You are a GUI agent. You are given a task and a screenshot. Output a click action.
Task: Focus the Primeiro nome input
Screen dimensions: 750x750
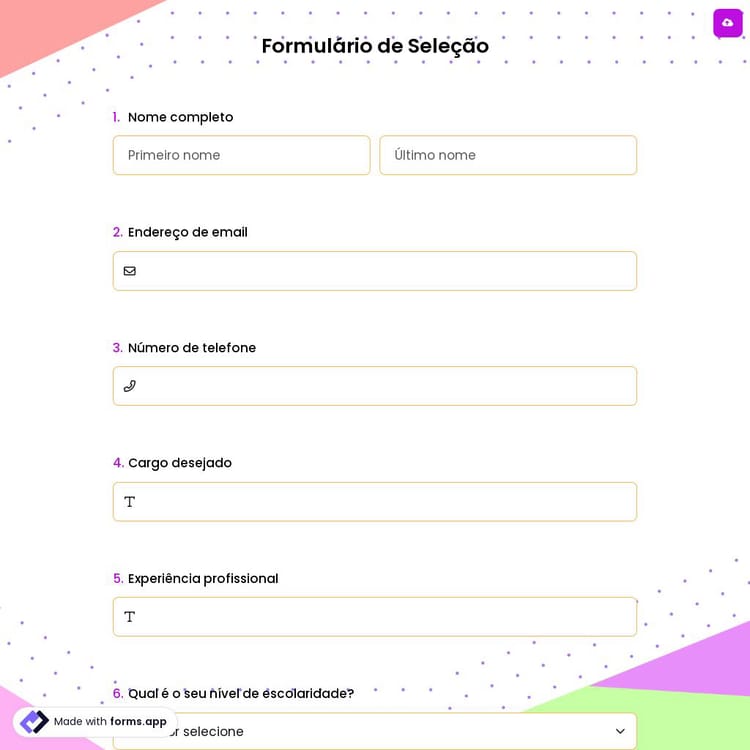(x=241, y=156)
